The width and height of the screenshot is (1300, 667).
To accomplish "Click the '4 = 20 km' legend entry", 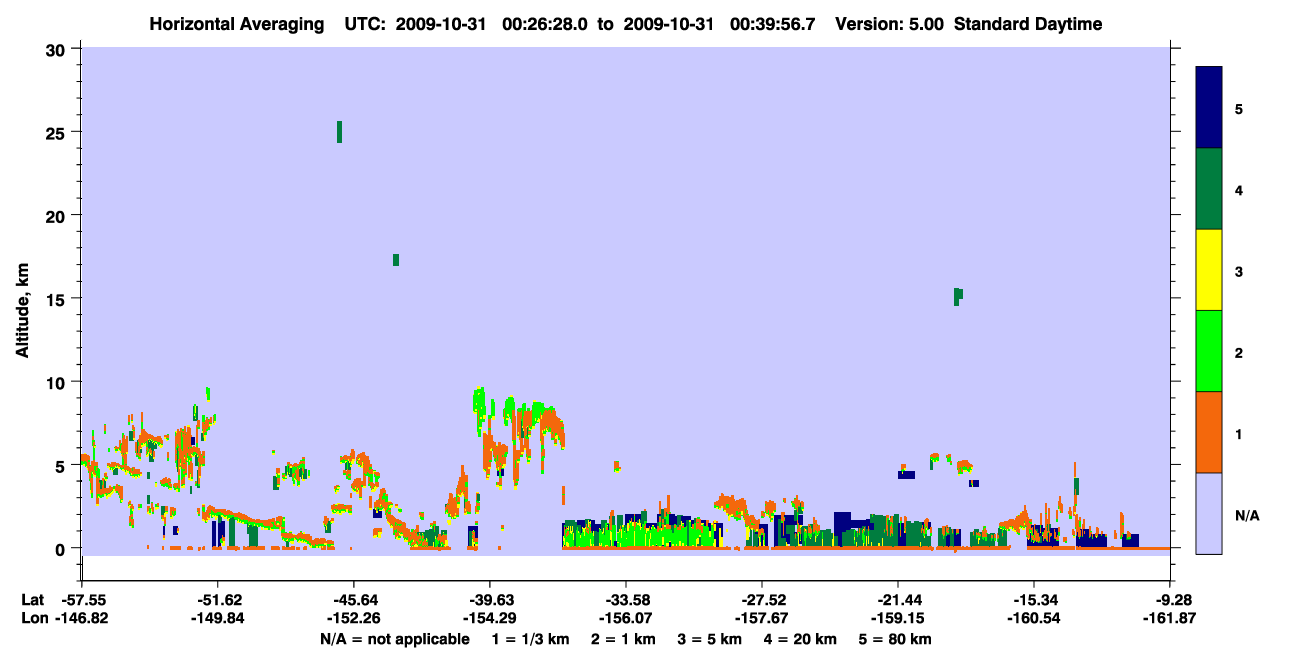I will point(802,639).
